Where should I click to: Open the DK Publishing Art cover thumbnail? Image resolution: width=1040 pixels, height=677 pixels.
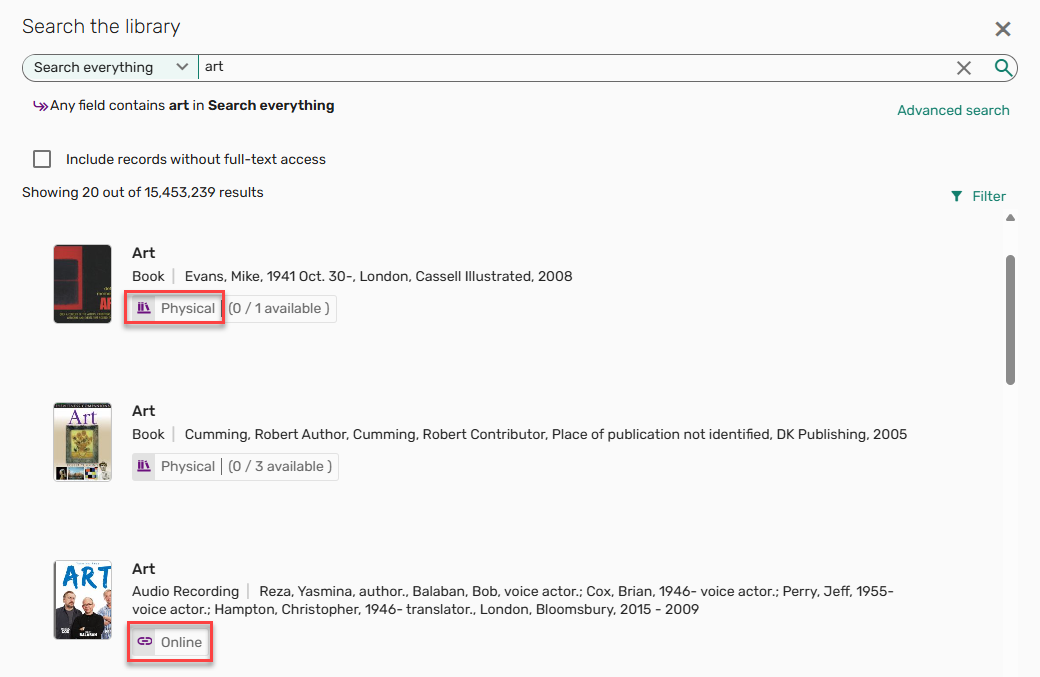pyautogui.click(x=82, y=442)
